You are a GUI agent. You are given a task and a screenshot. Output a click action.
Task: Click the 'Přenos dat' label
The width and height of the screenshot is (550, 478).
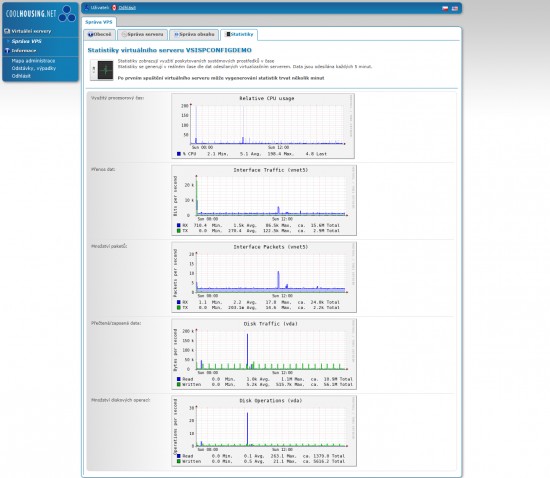pyautogui.click(x=103, y=169)
